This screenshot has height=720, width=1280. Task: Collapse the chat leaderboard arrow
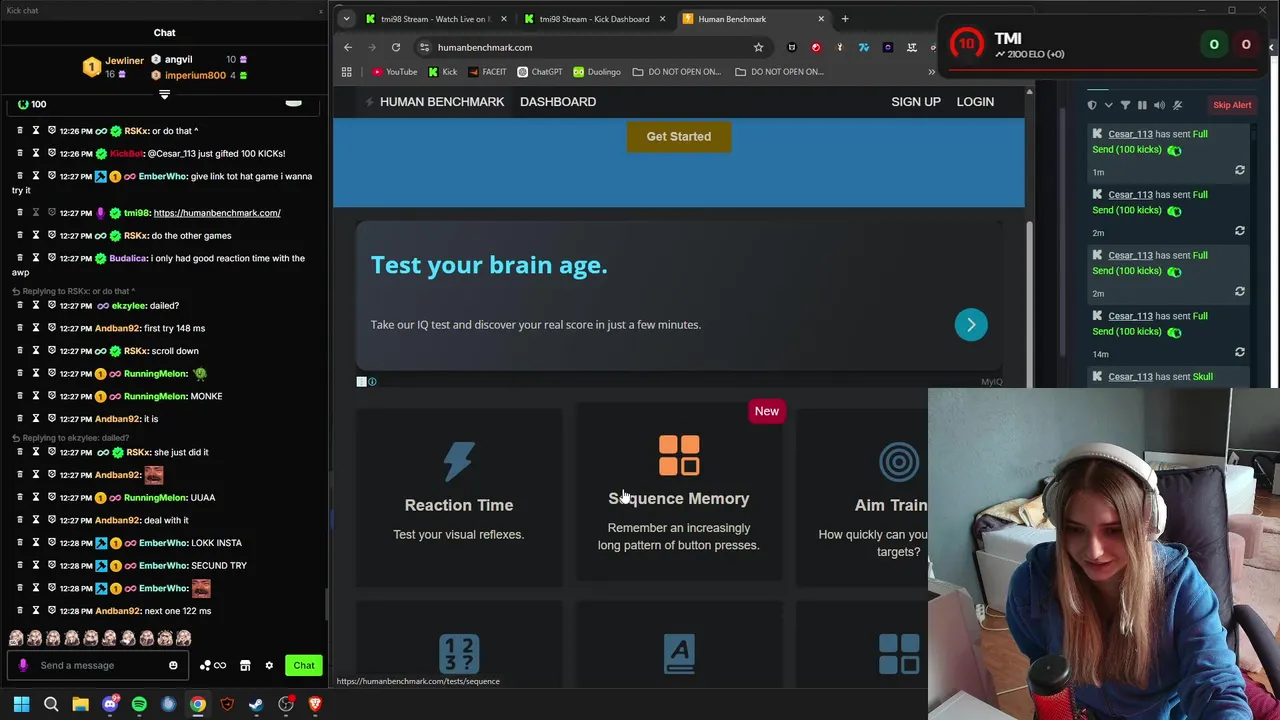[164, 94]
